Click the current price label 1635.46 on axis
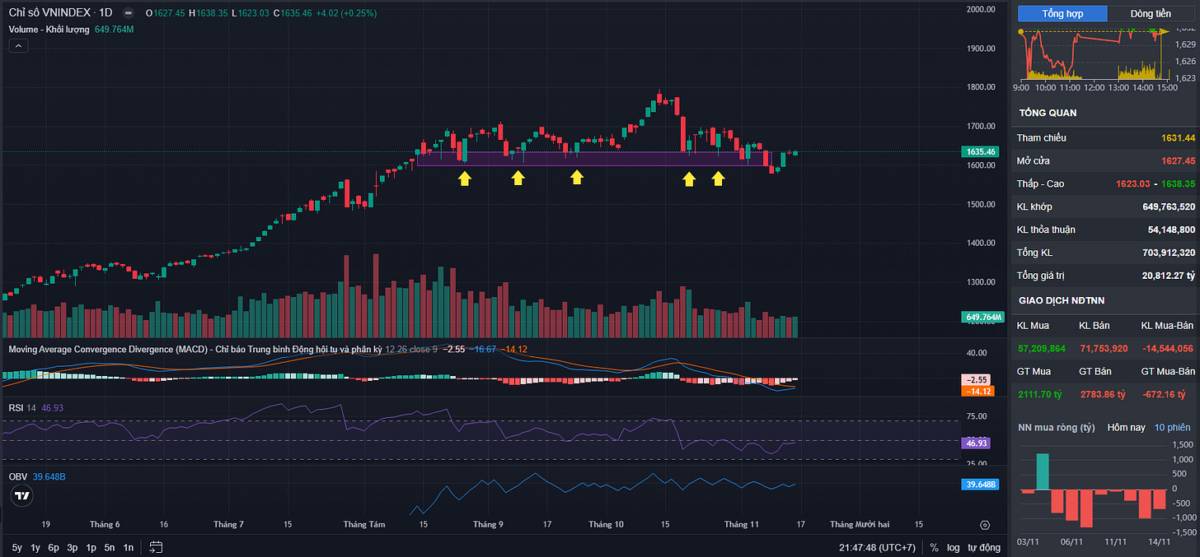 pyautogui.click(x=981, y=152)
